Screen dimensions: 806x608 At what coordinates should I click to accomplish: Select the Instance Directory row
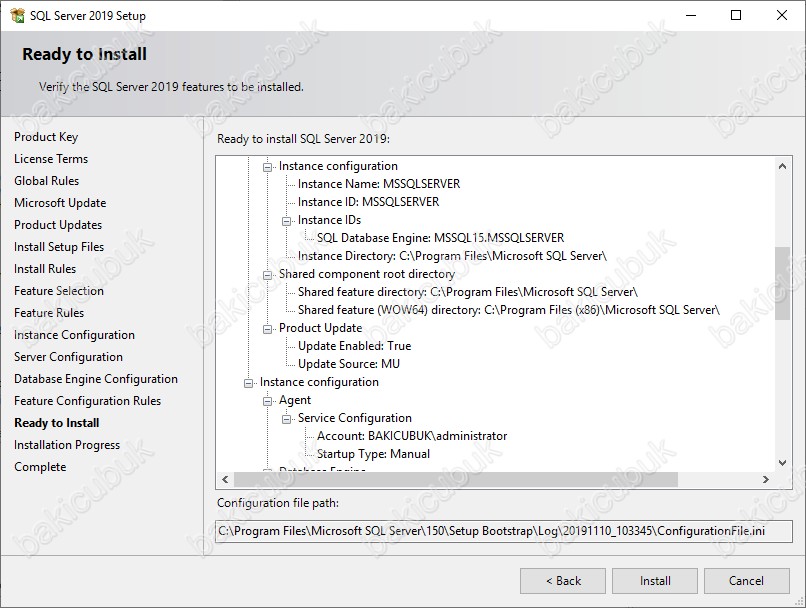pyautogui.click(x=452, y=256)
